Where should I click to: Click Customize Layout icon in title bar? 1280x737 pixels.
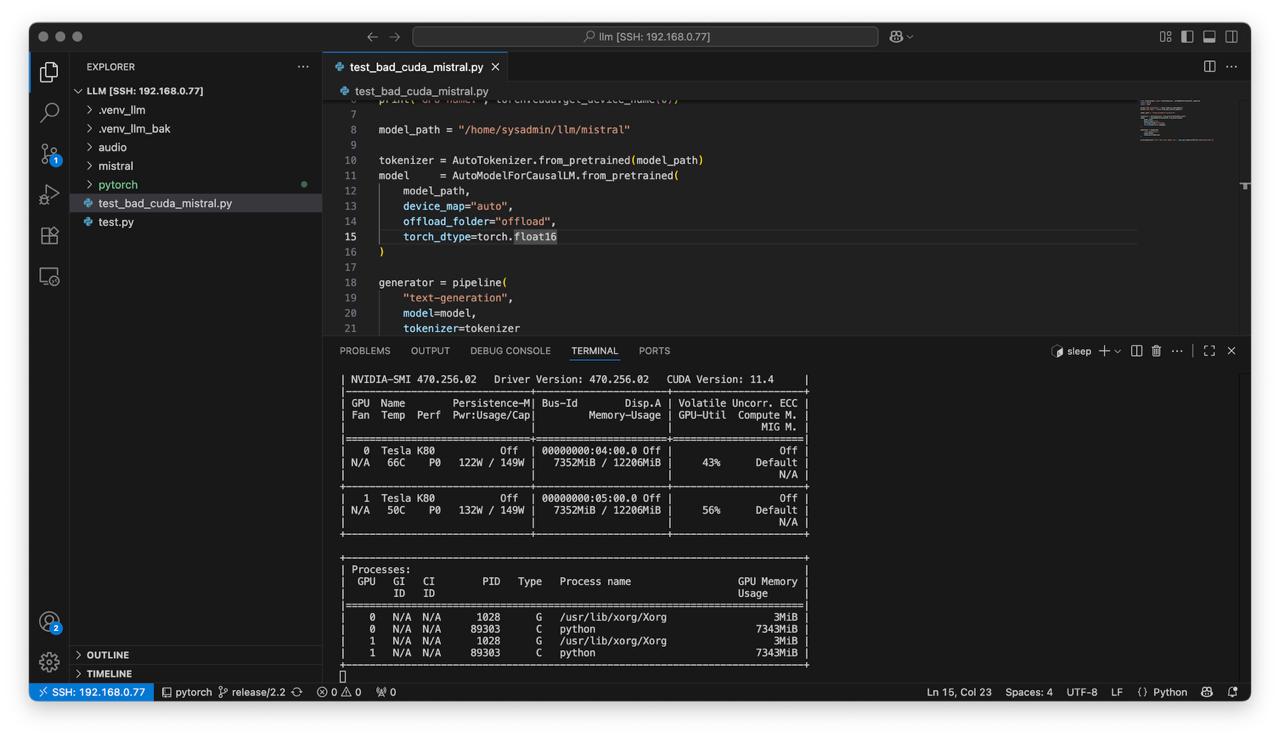pos(1165,36)
